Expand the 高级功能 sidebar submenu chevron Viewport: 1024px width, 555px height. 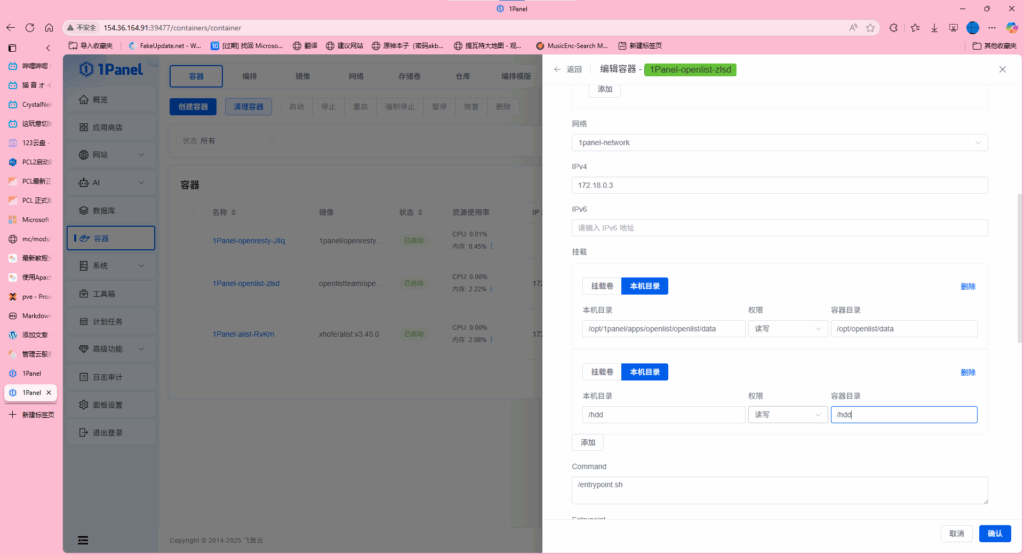click(x=141, y=349)
